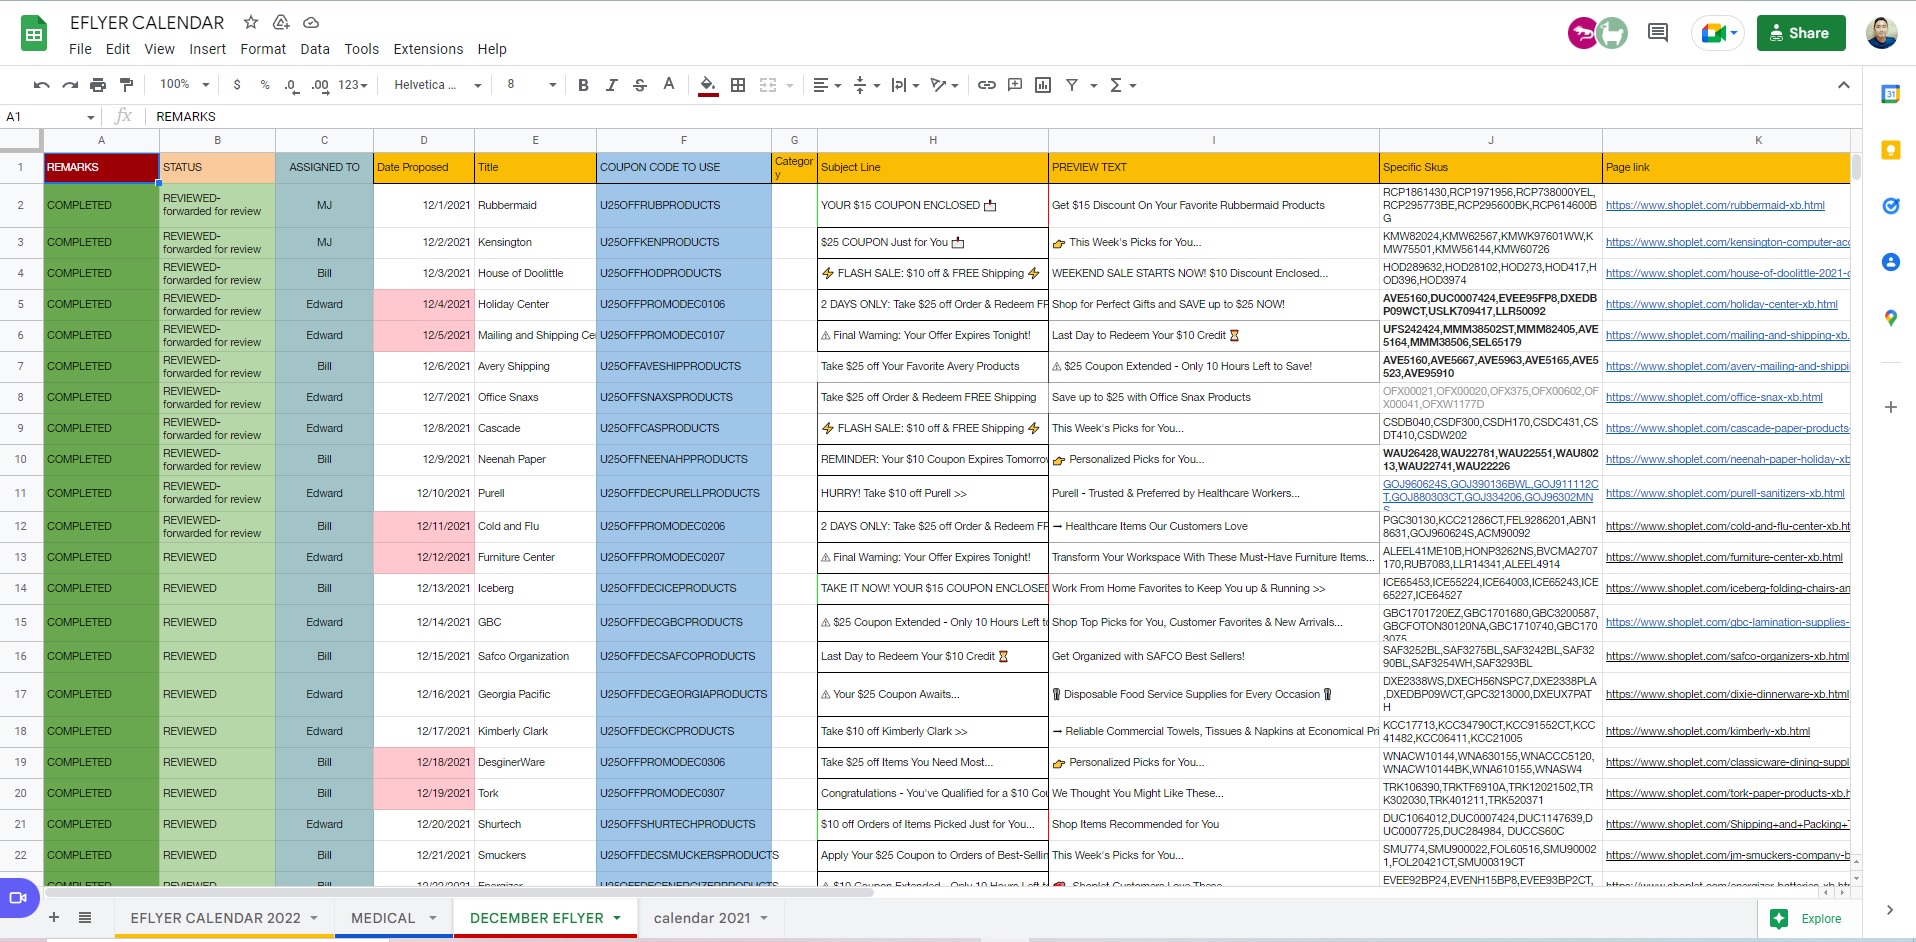Viewport: 1916px width, 942px height.
Task: Switch to the calendar 2021 sheet
Action: [710, 918]
